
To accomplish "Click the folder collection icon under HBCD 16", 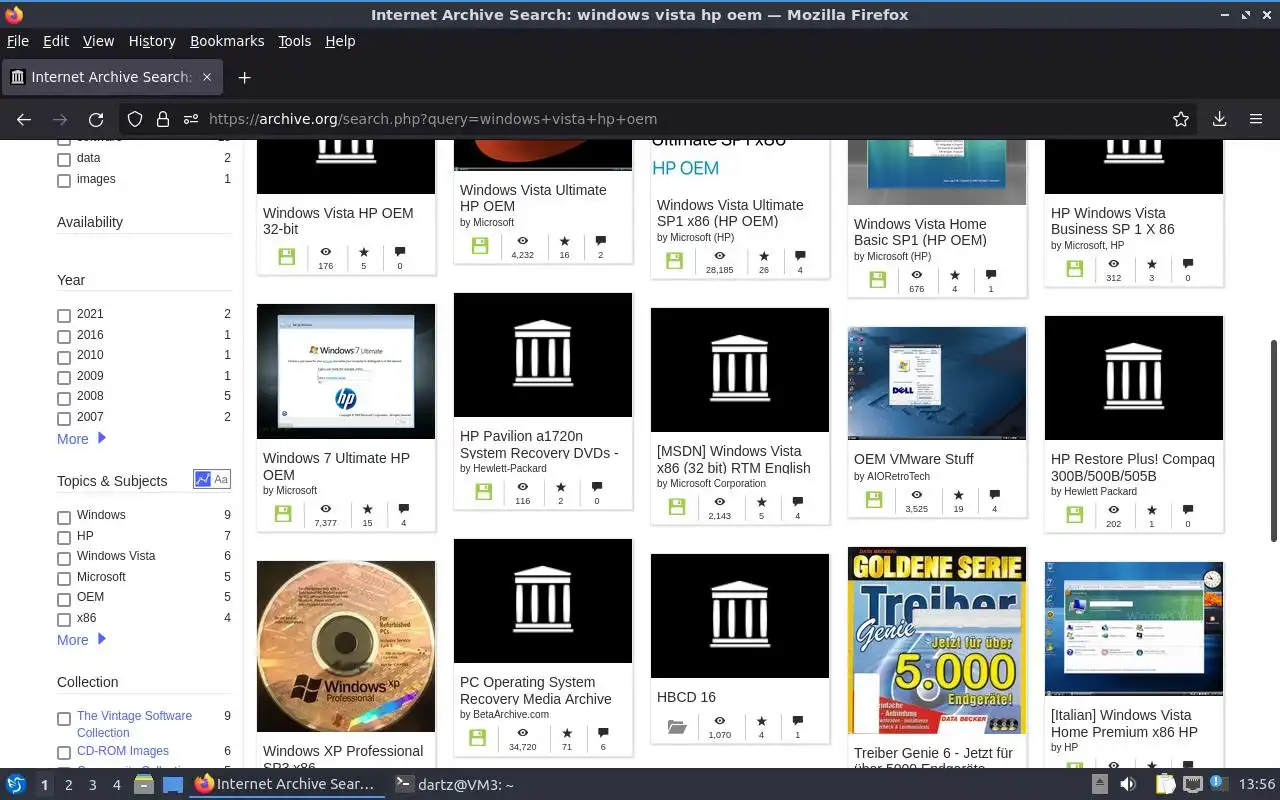I will [x=677, y=727].
